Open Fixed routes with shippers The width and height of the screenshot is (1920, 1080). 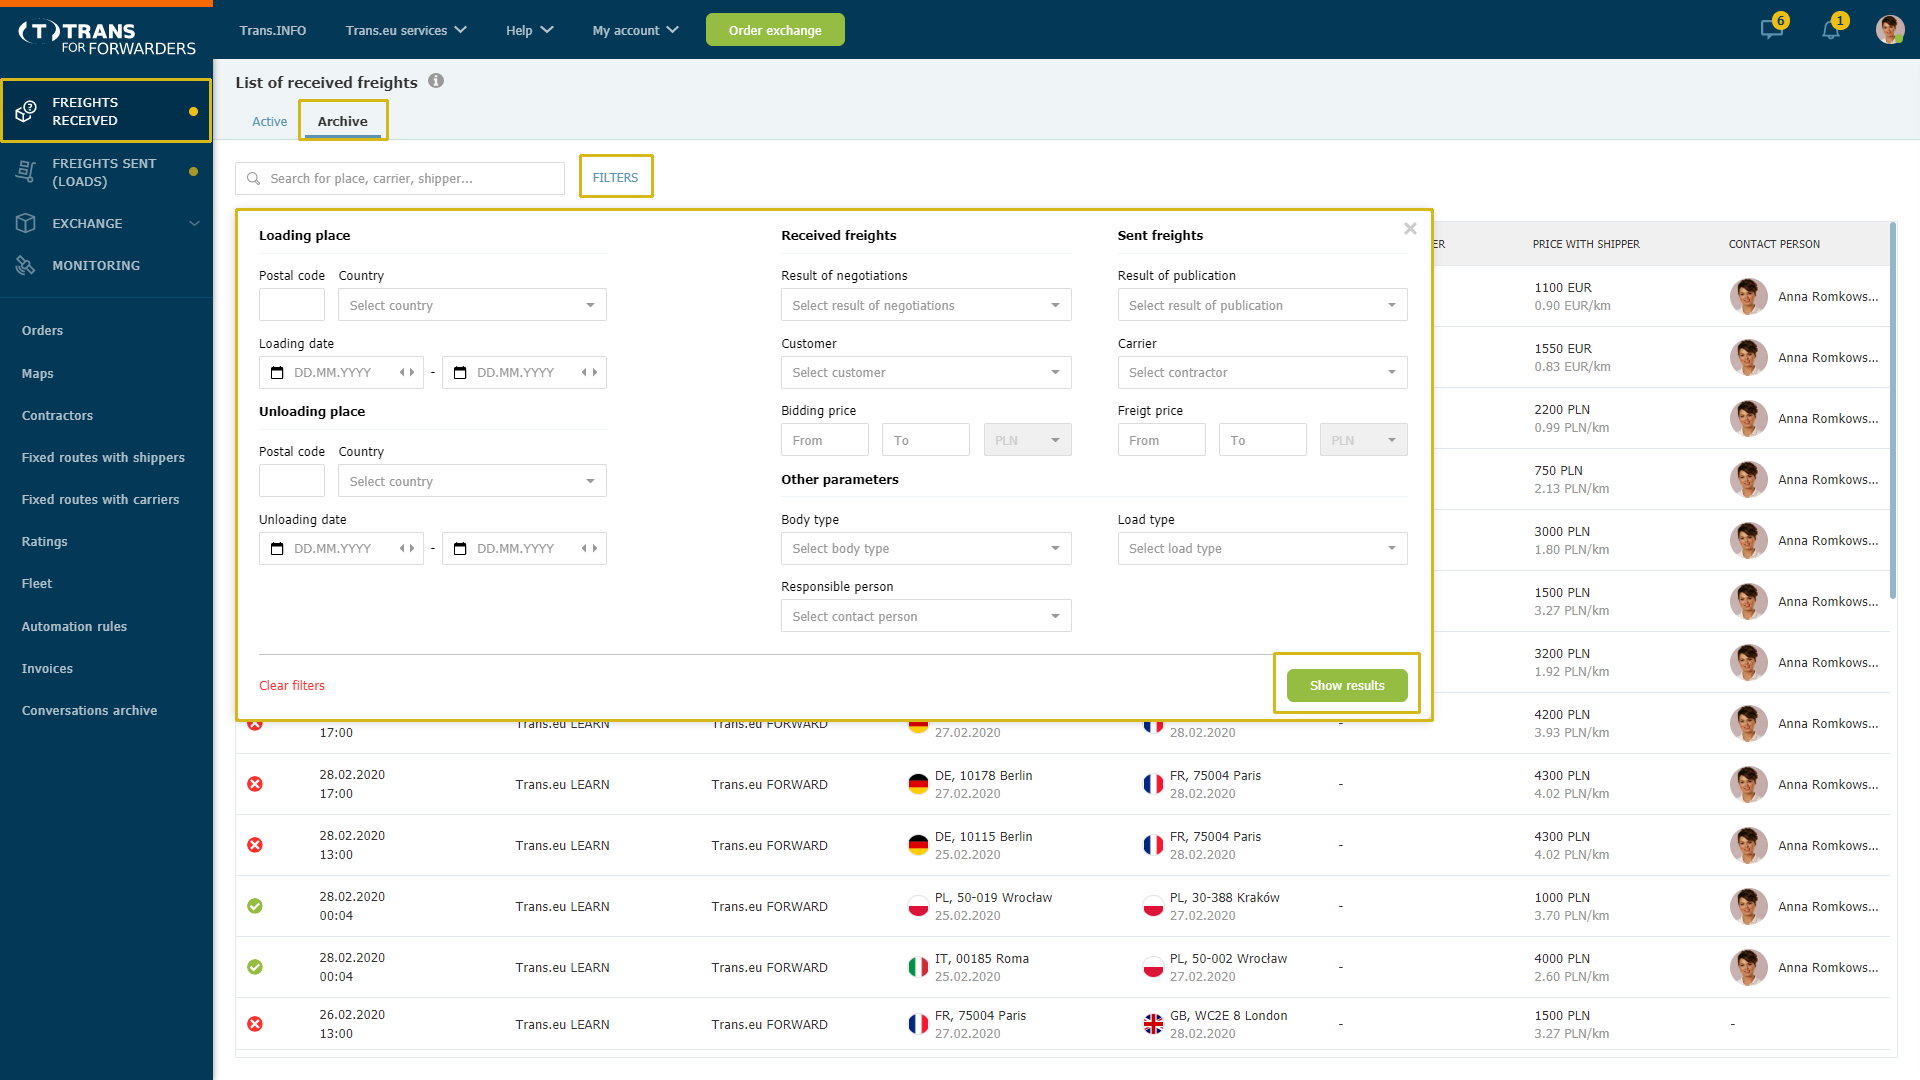[x=103, y=457]
